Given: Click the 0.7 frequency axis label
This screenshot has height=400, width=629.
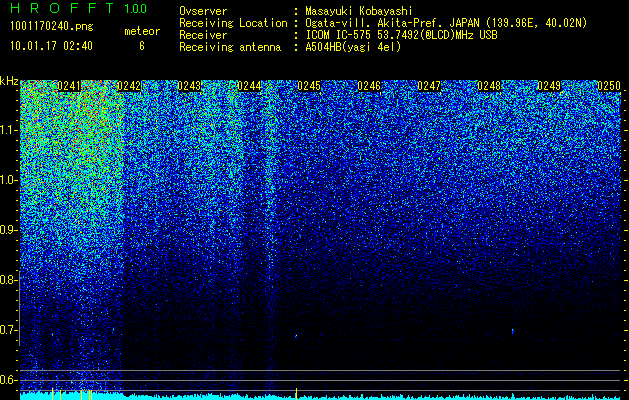Looking at the screenshot, I should tap(9, 330).
